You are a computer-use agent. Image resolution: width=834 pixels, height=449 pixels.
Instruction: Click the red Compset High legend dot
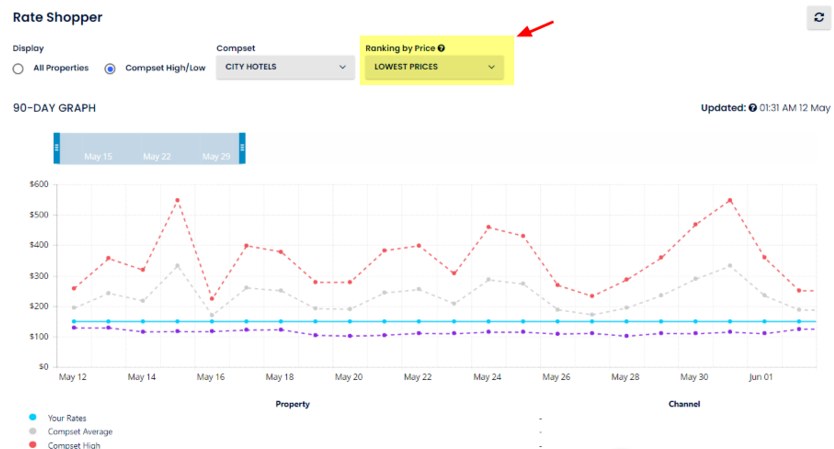tap(33, 445)
